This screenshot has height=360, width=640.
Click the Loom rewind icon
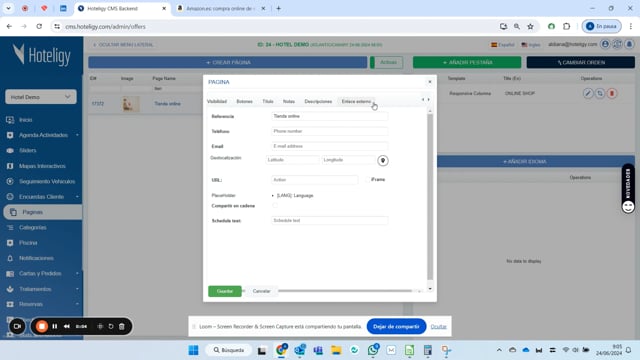click(x=67, y=326)
